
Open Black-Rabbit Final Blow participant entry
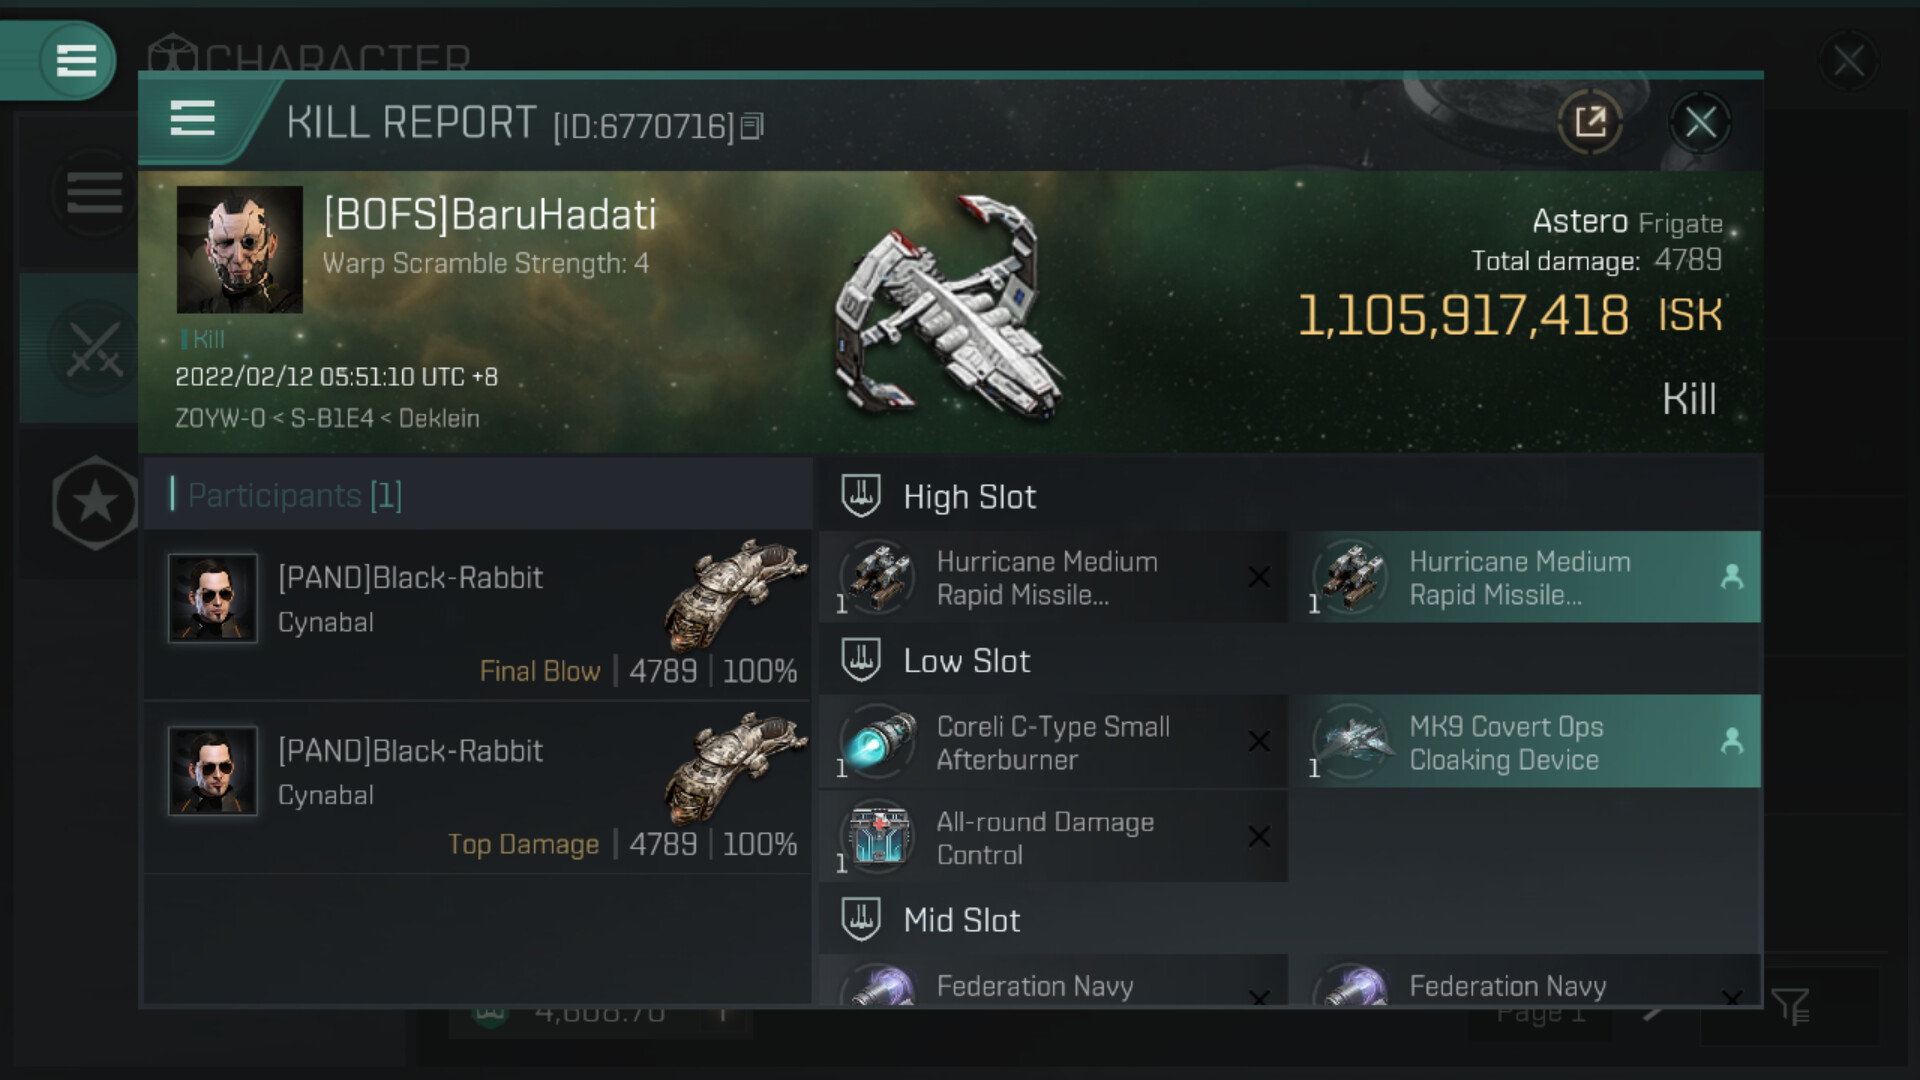click(x=478, y=614)
